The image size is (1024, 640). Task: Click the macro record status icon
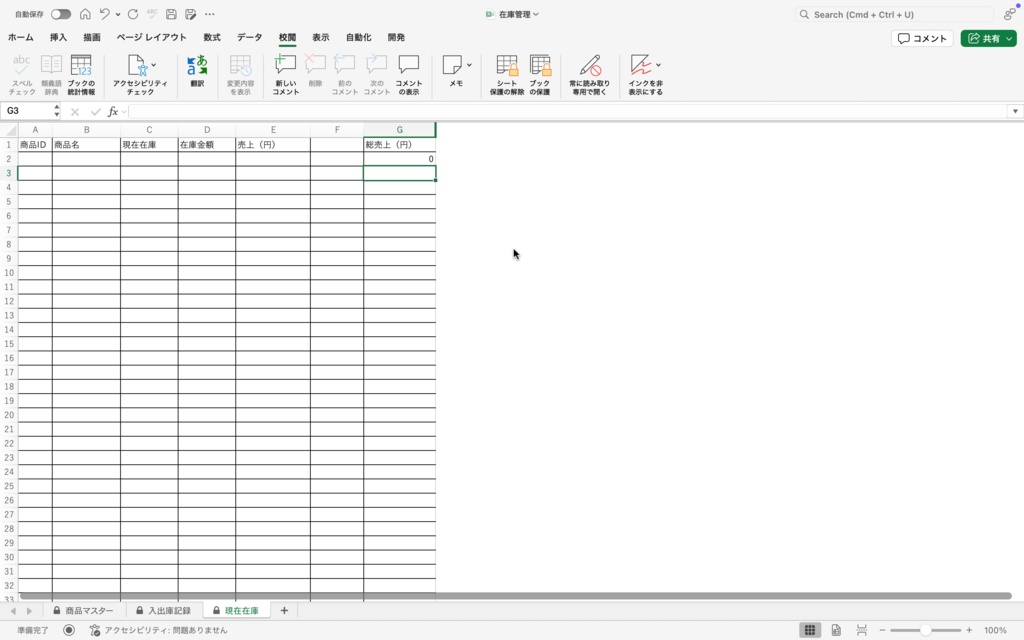pyautogui.click(x=69, y=630)
